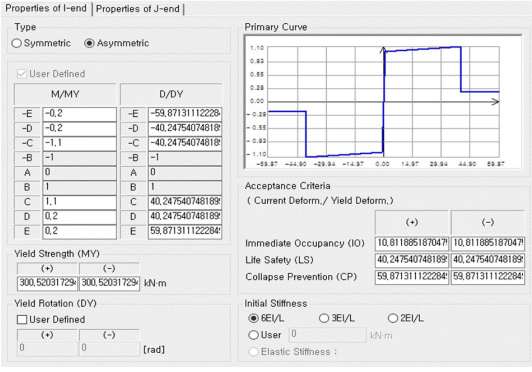This screenshot has width=532, height=372.
Task: Switch to Properties of J-end tab
Action: coord(137,9)
